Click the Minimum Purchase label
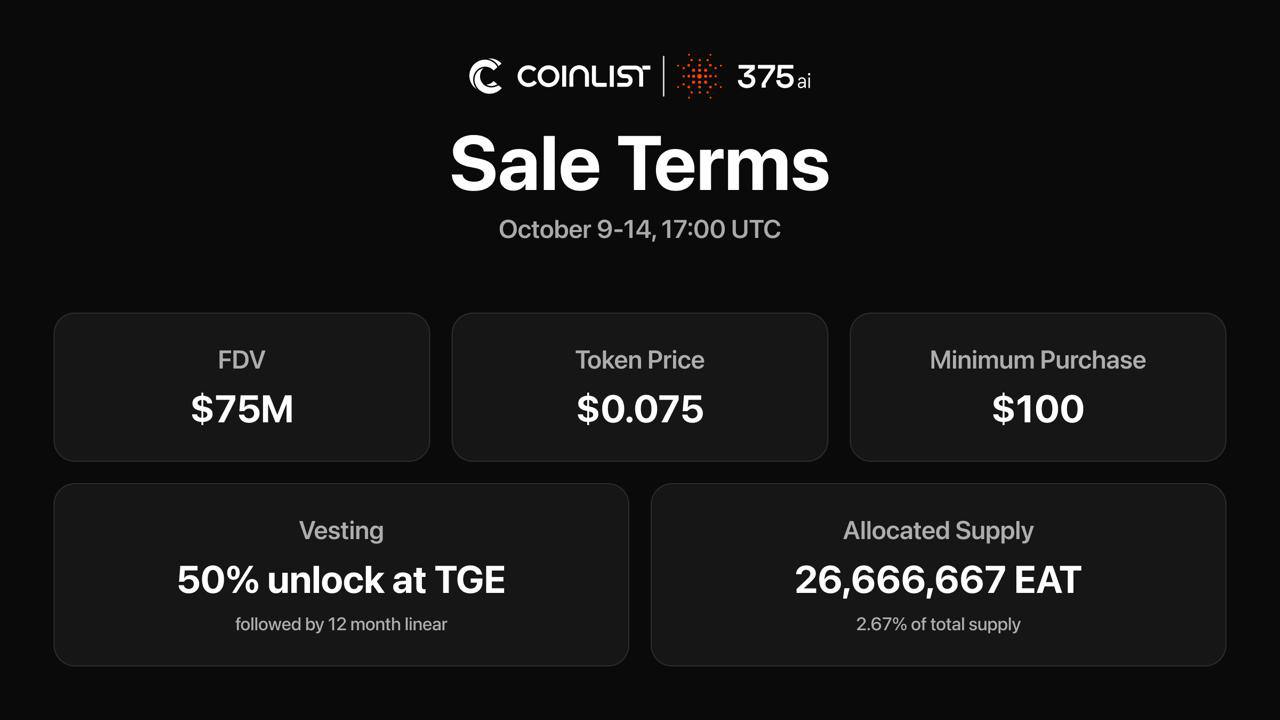 click(x=1038, y=360)
